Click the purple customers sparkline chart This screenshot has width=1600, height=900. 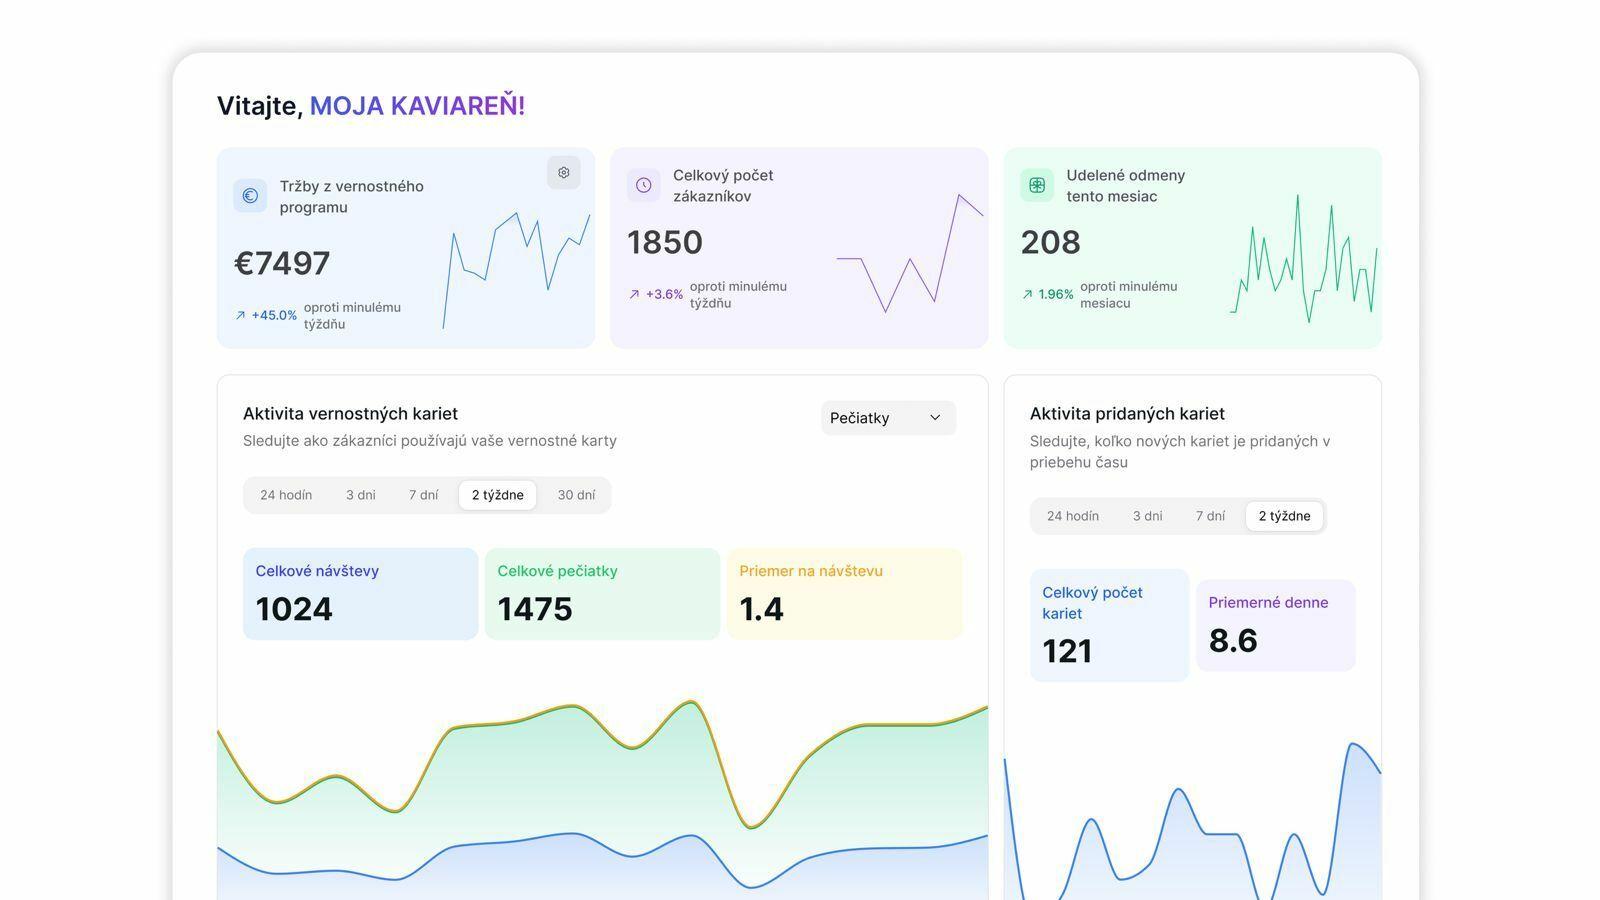coord(909,254)
